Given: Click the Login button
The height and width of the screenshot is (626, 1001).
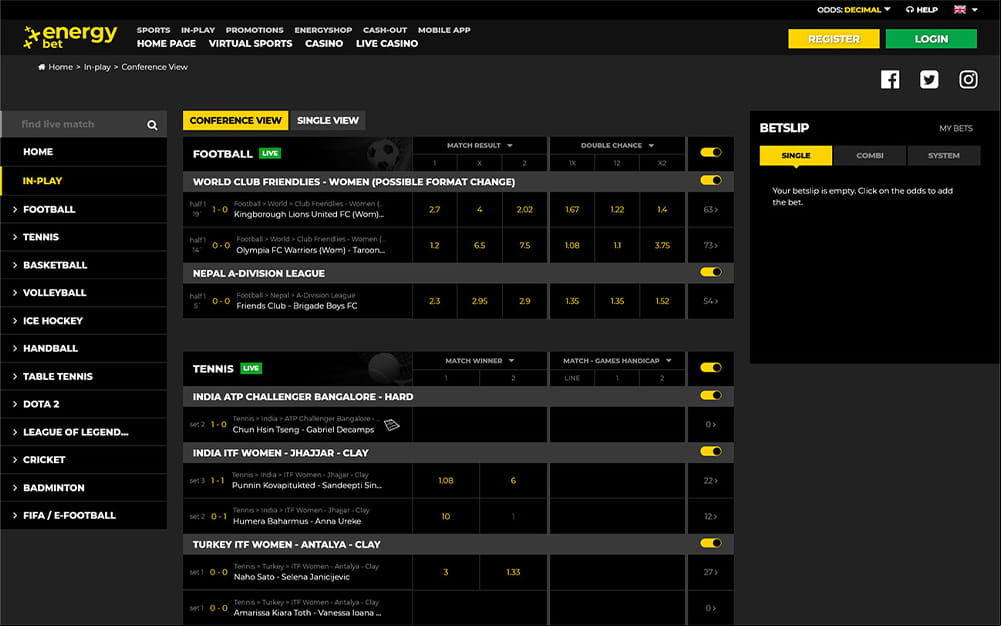Looking at the screenshot, I should pyautogui.click(x=931, y=39).
